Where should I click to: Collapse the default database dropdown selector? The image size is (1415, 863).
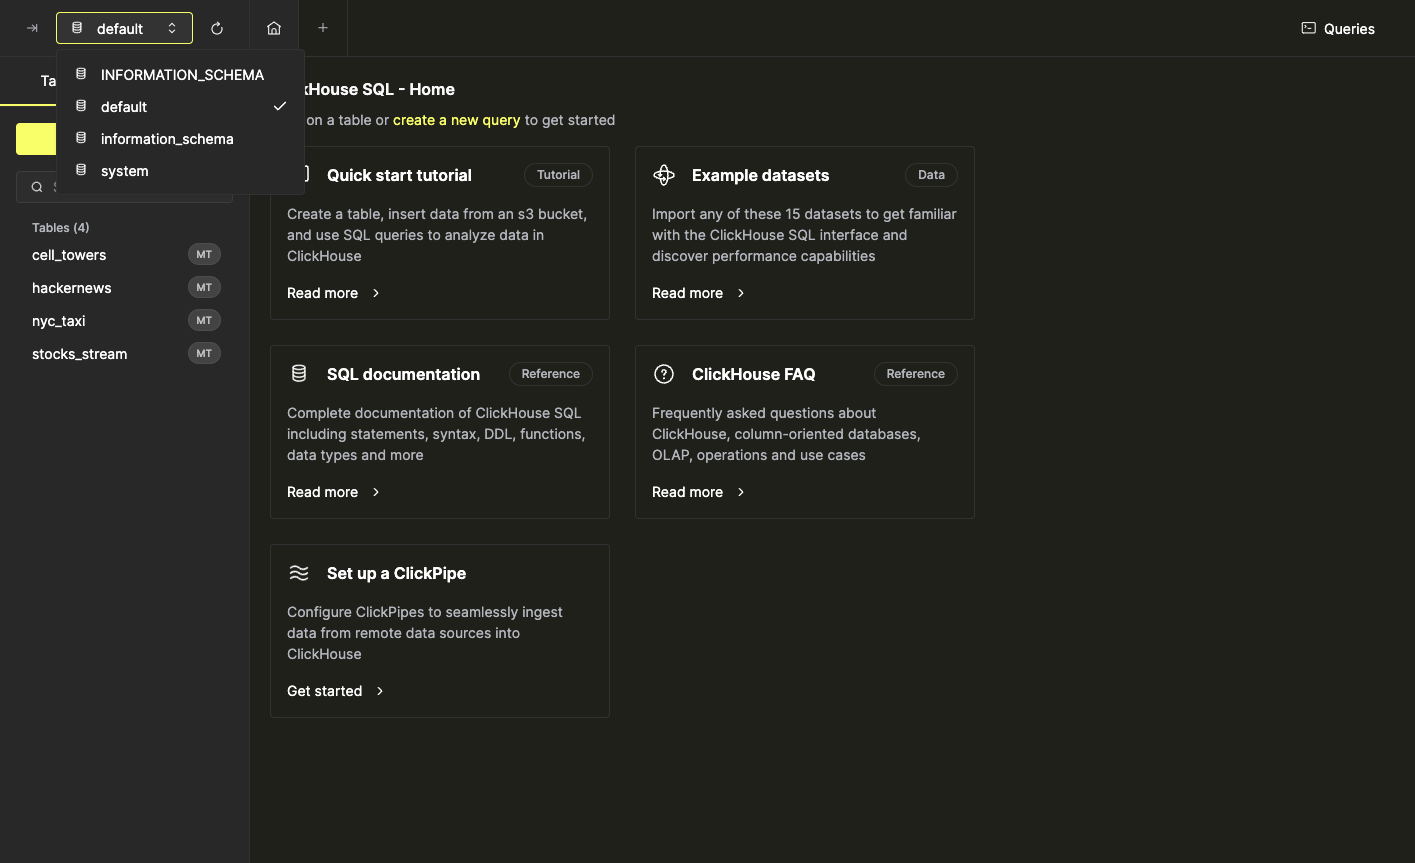[x=124, y=28]
